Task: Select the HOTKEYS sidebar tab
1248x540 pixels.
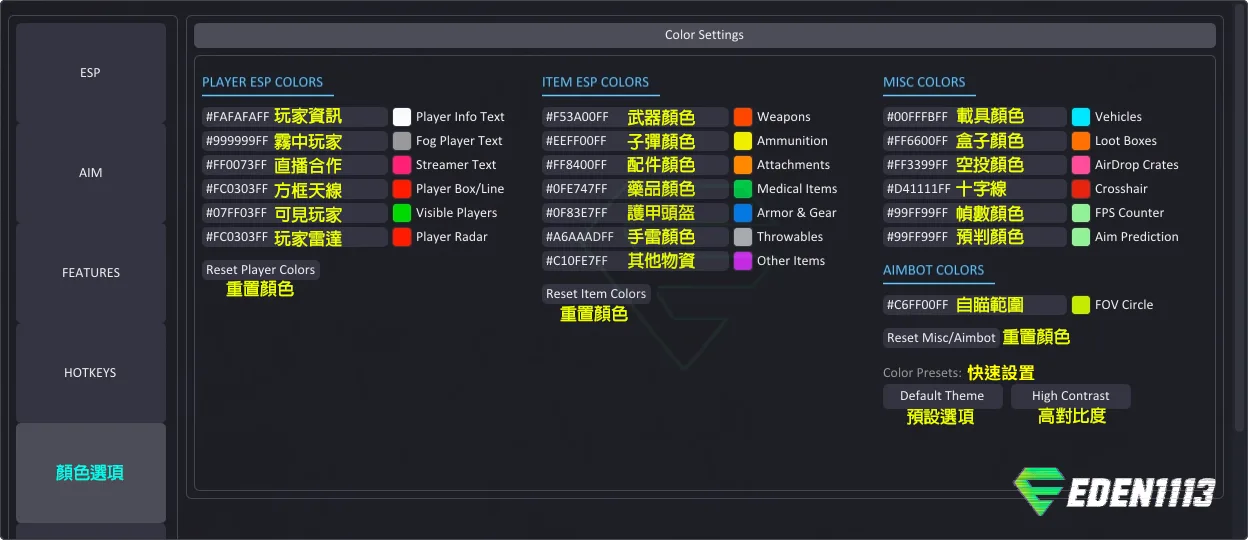Action: click(91, 373)
